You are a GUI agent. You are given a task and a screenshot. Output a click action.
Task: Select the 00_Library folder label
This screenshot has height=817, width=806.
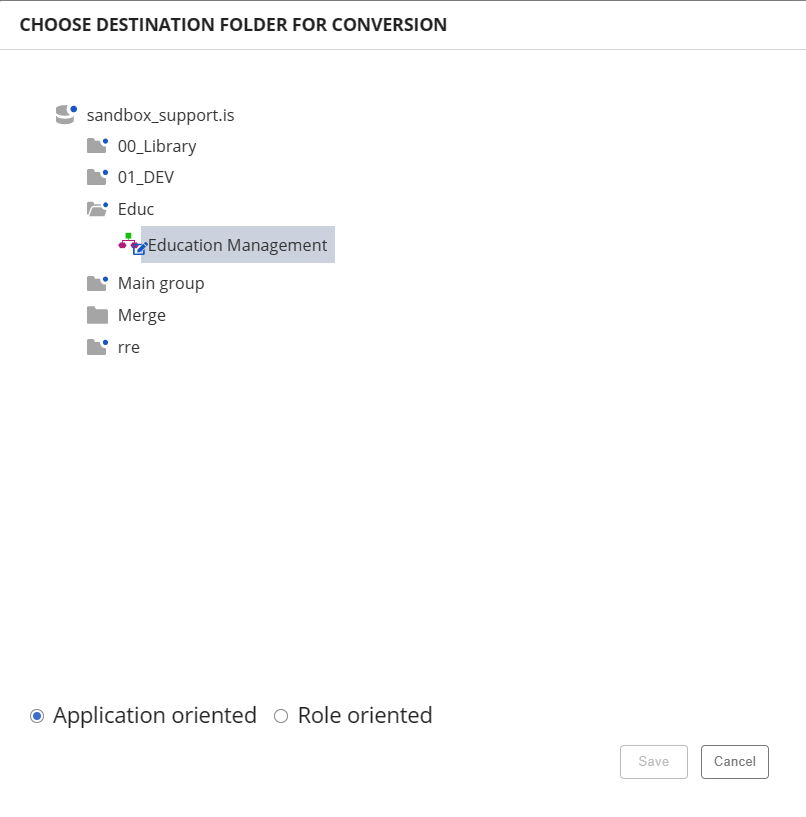(x=157, y=146)
